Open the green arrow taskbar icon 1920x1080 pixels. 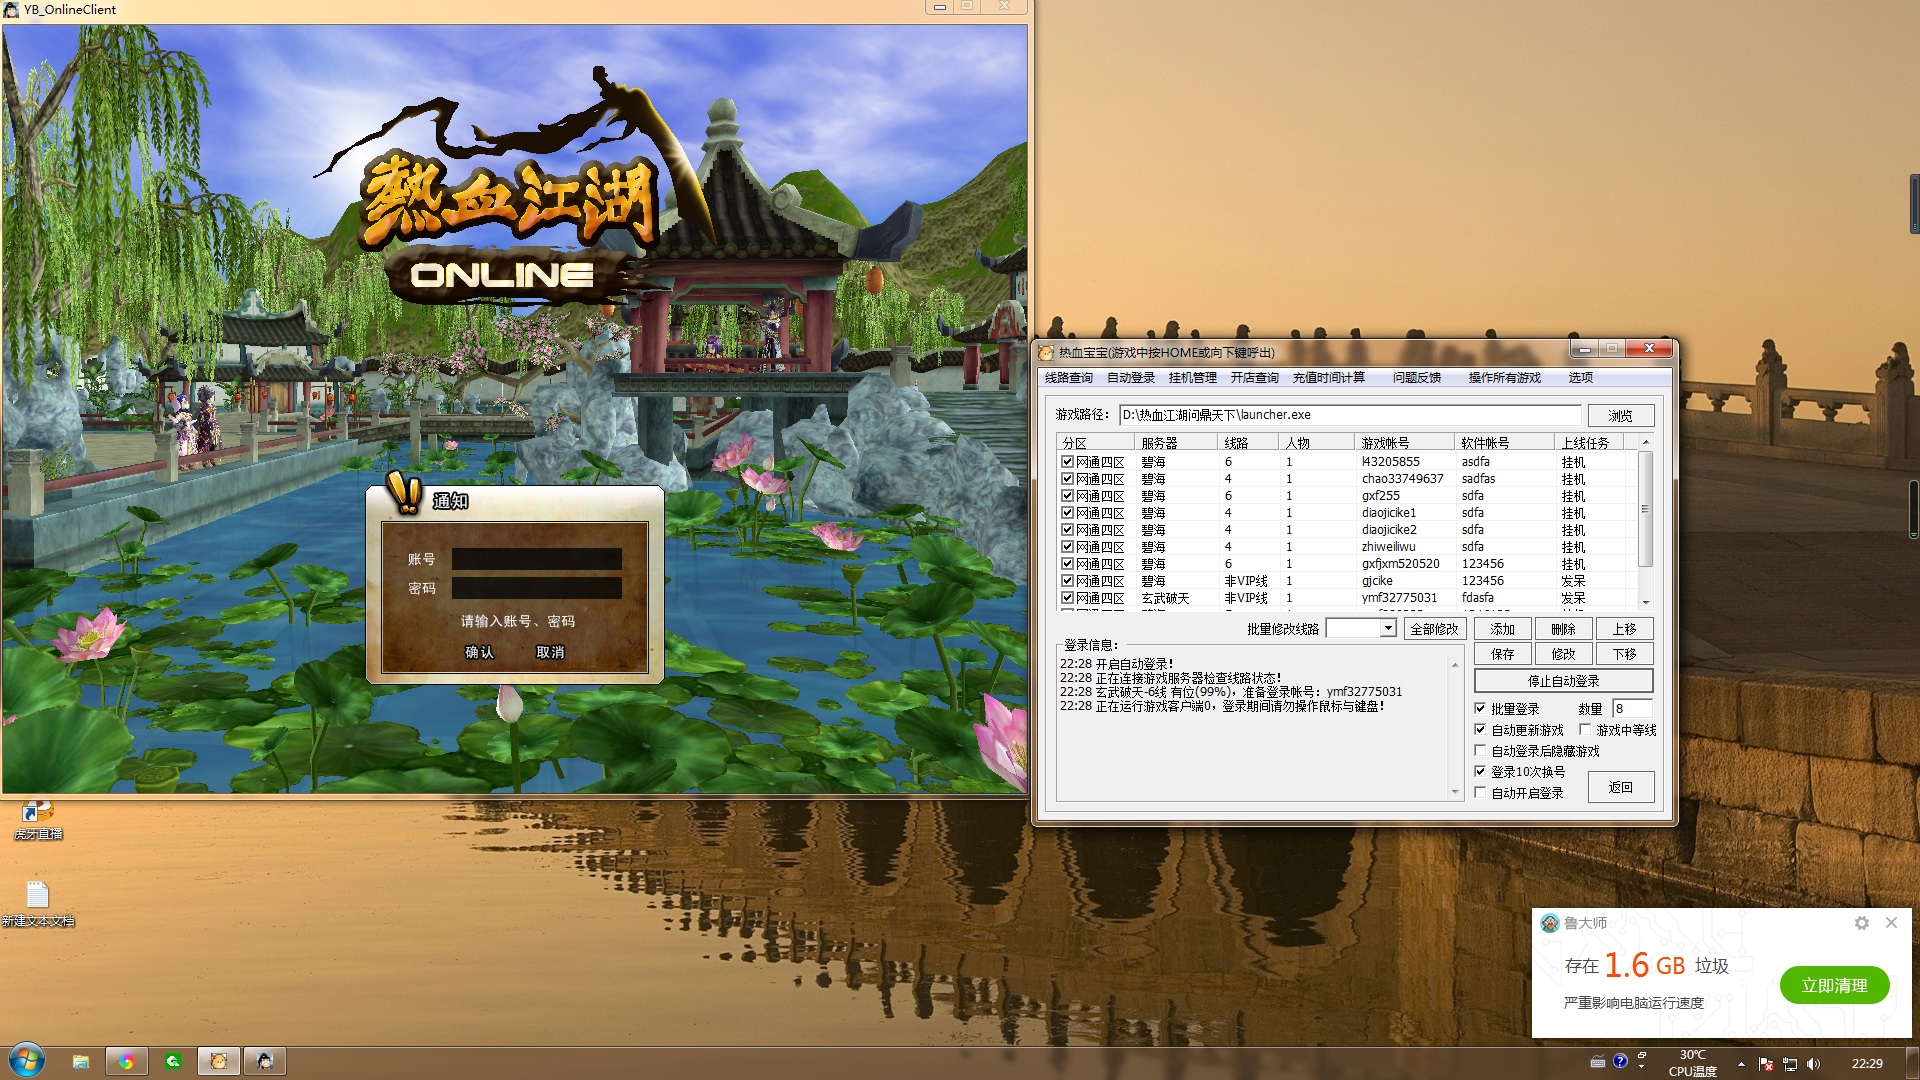173,1061
